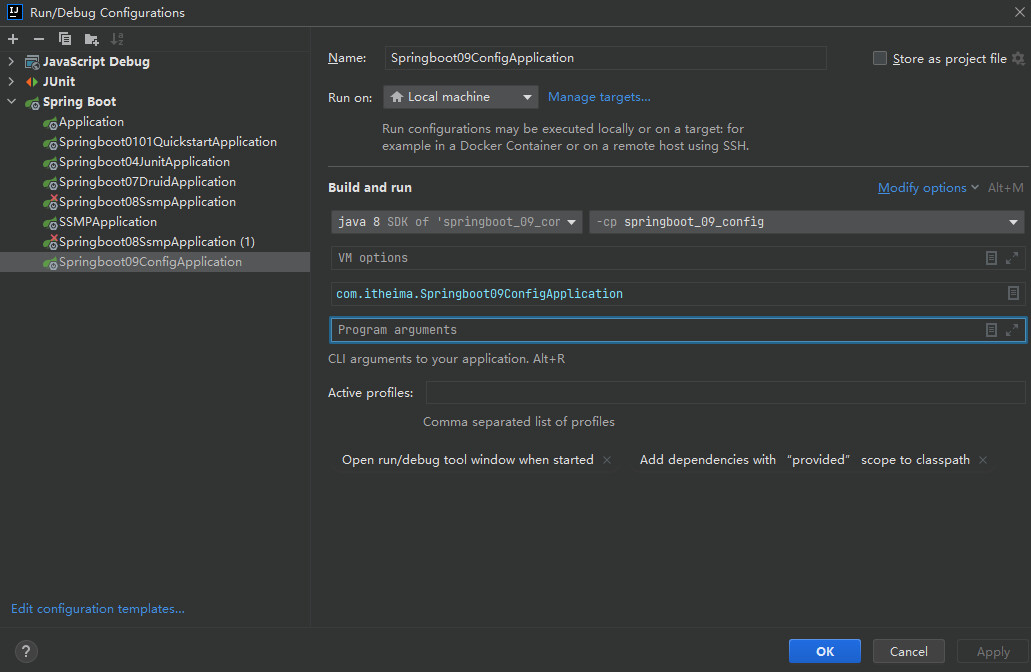Image resolution: width=1031 pixels, height=672 pixels.
Task: Enable Store as project file checkbox
Action: [x=880, y=59]
